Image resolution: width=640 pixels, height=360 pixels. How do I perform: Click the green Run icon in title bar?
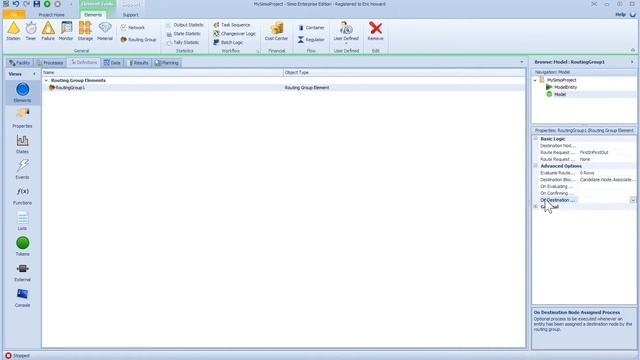tap(47, 4)
